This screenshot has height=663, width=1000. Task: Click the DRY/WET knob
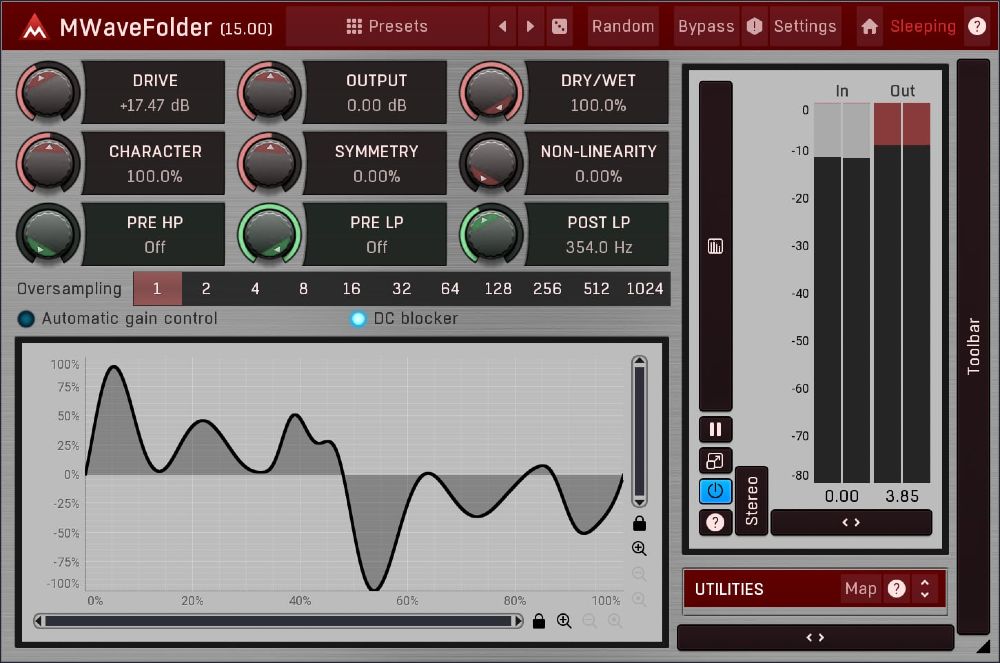491,92
